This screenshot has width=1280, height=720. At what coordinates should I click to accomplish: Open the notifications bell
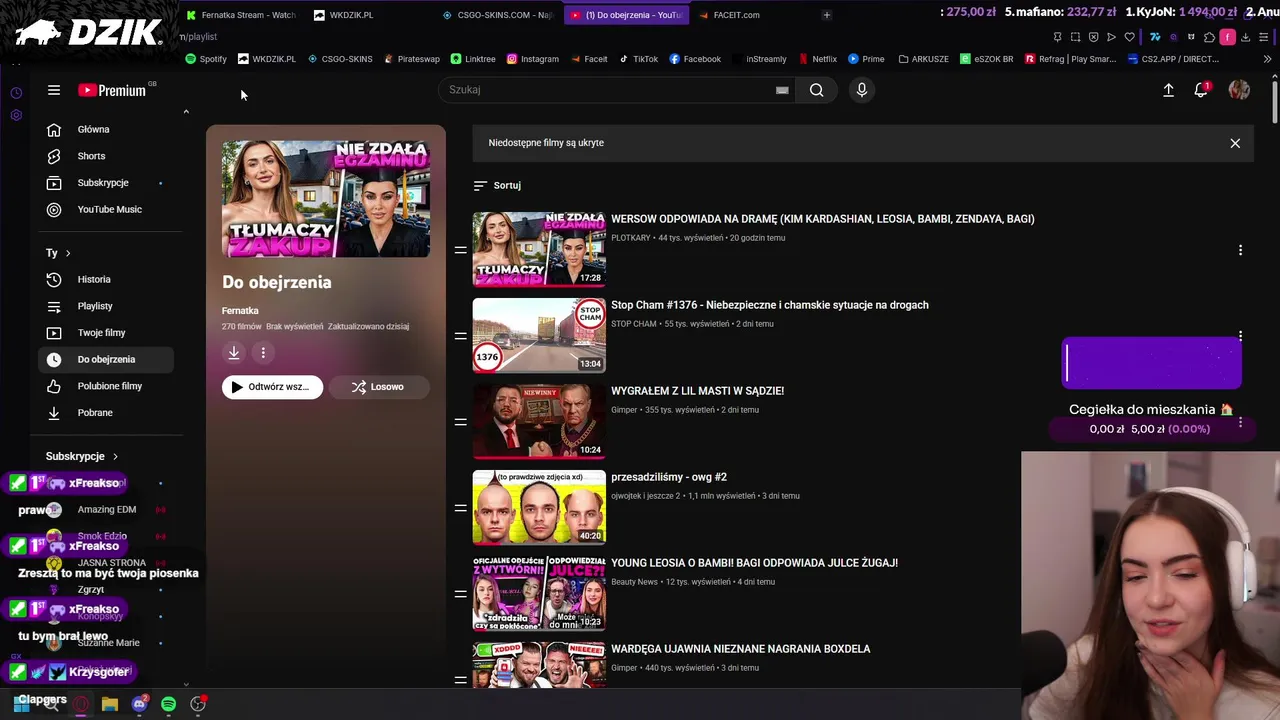point(1201,90)
